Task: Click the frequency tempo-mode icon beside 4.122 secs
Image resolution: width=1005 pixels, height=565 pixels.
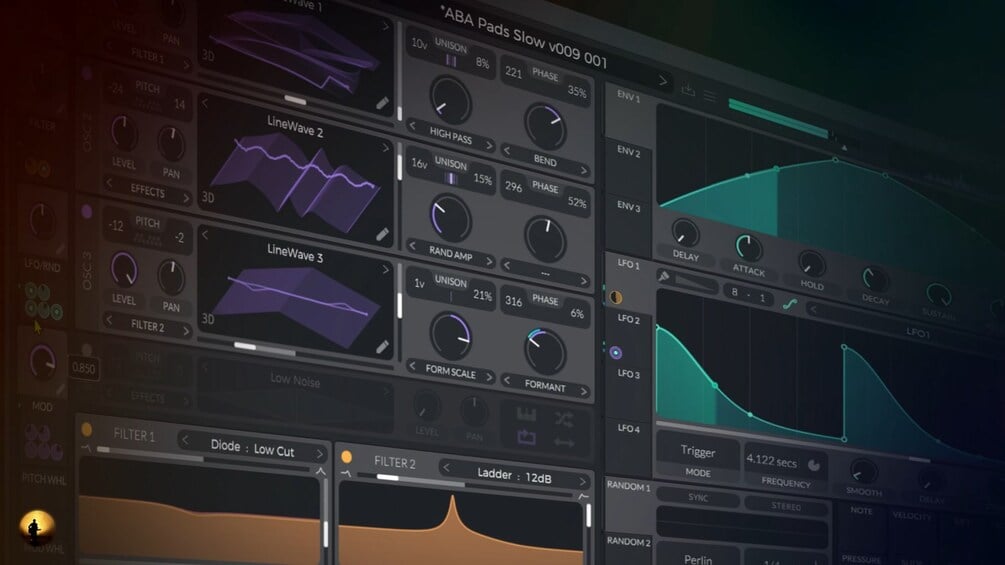Action: 814,465
